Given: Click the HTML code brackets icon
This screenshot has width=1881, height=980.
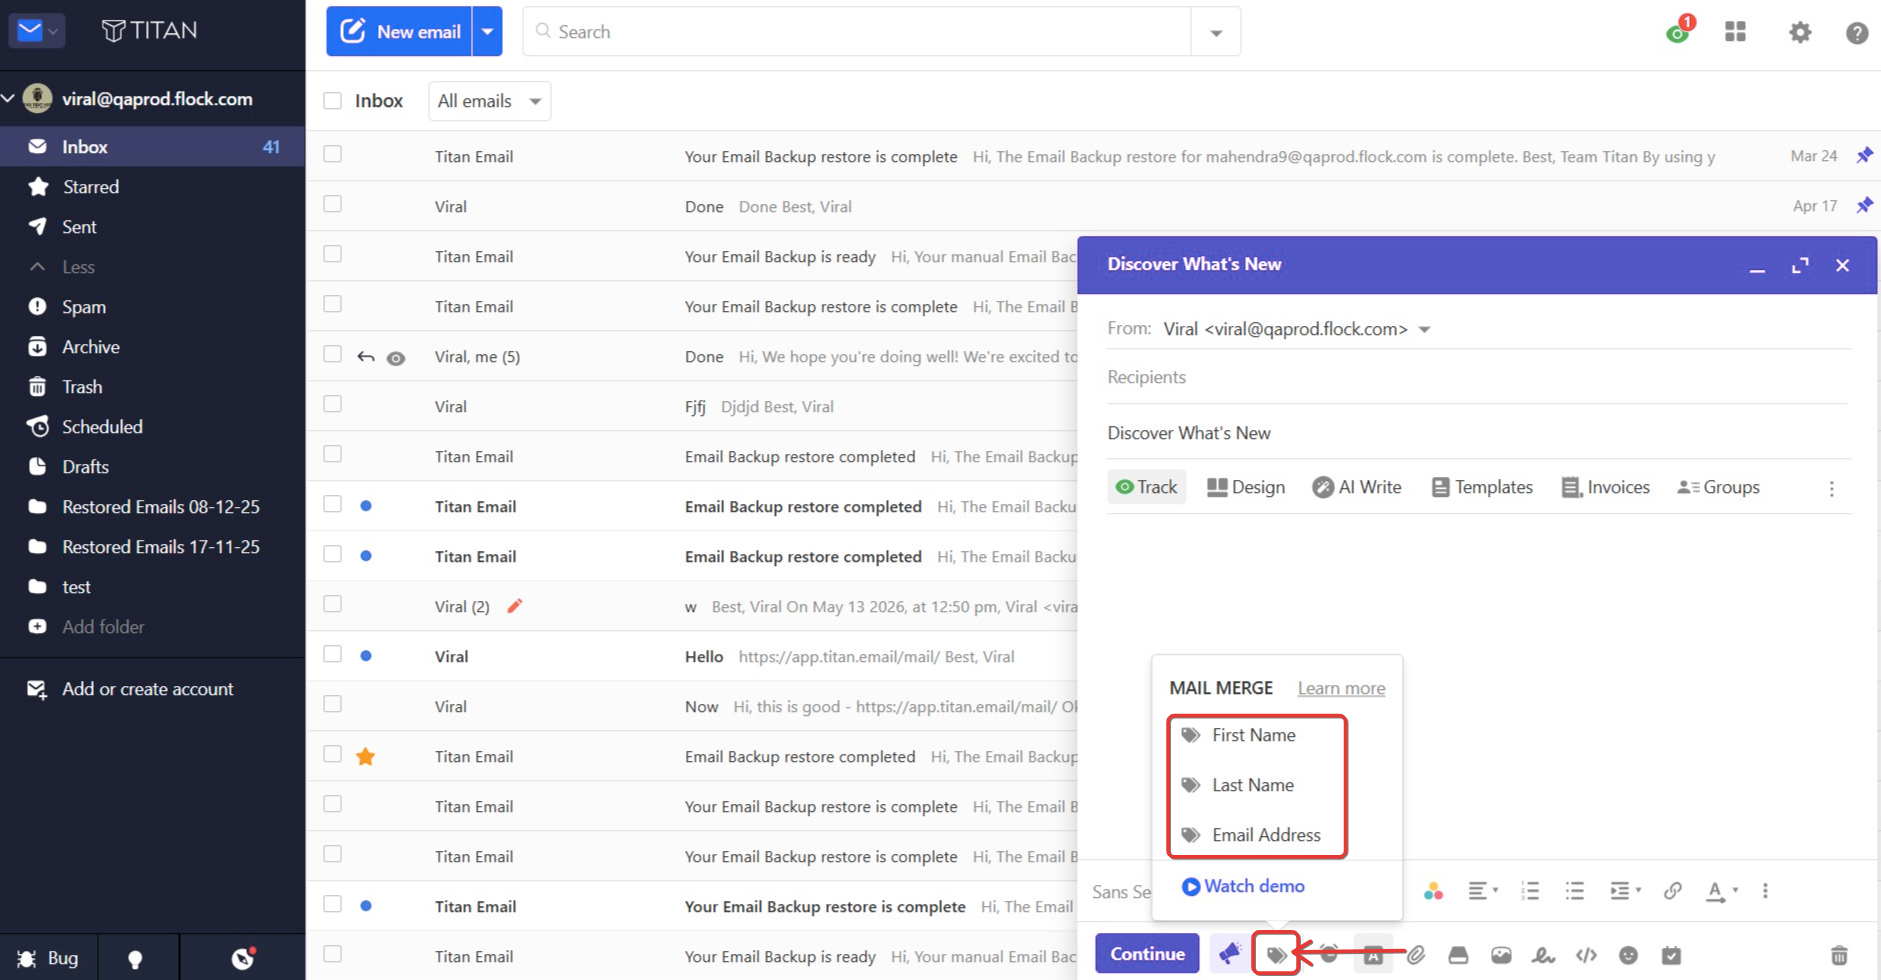Looking at the screenshot, I should point(1586,955).
